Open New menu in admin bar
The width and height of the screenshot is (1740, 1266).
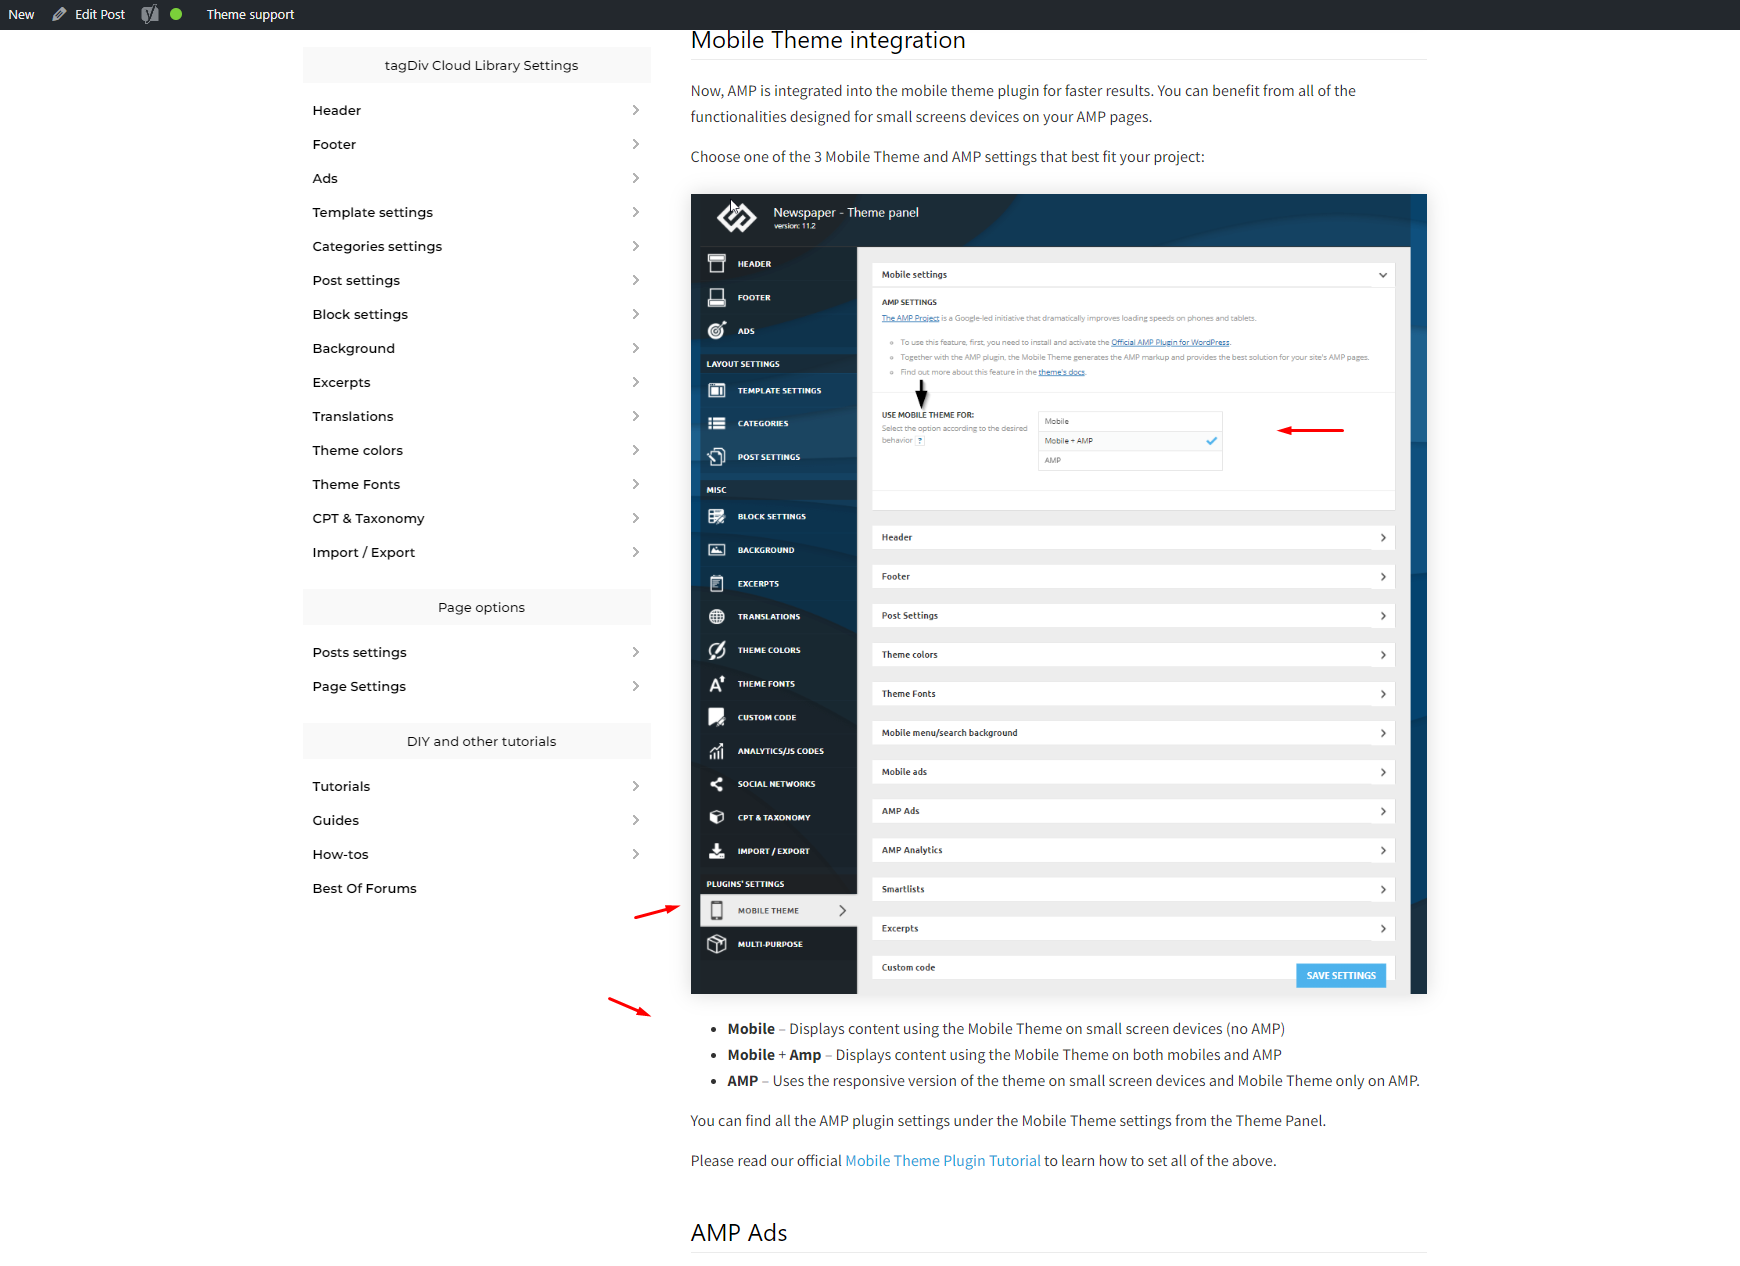point(21,14)
